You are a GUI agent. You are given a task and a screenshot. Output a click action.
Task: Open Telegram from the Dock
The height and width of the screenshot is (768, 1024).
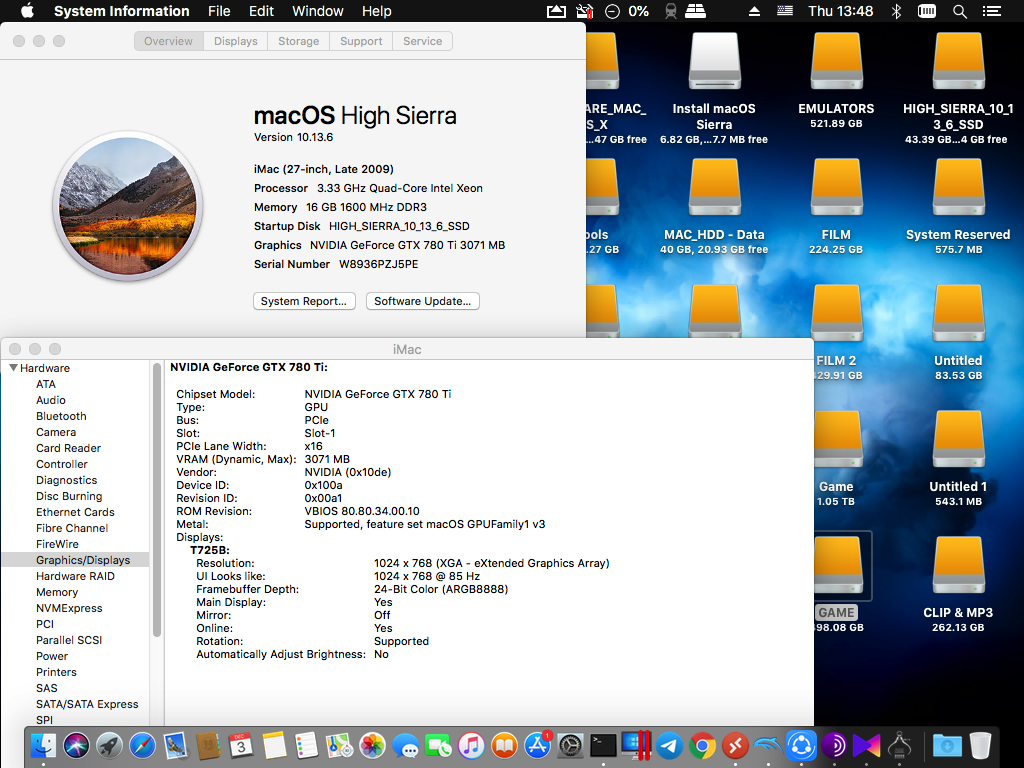coord(669,745)
